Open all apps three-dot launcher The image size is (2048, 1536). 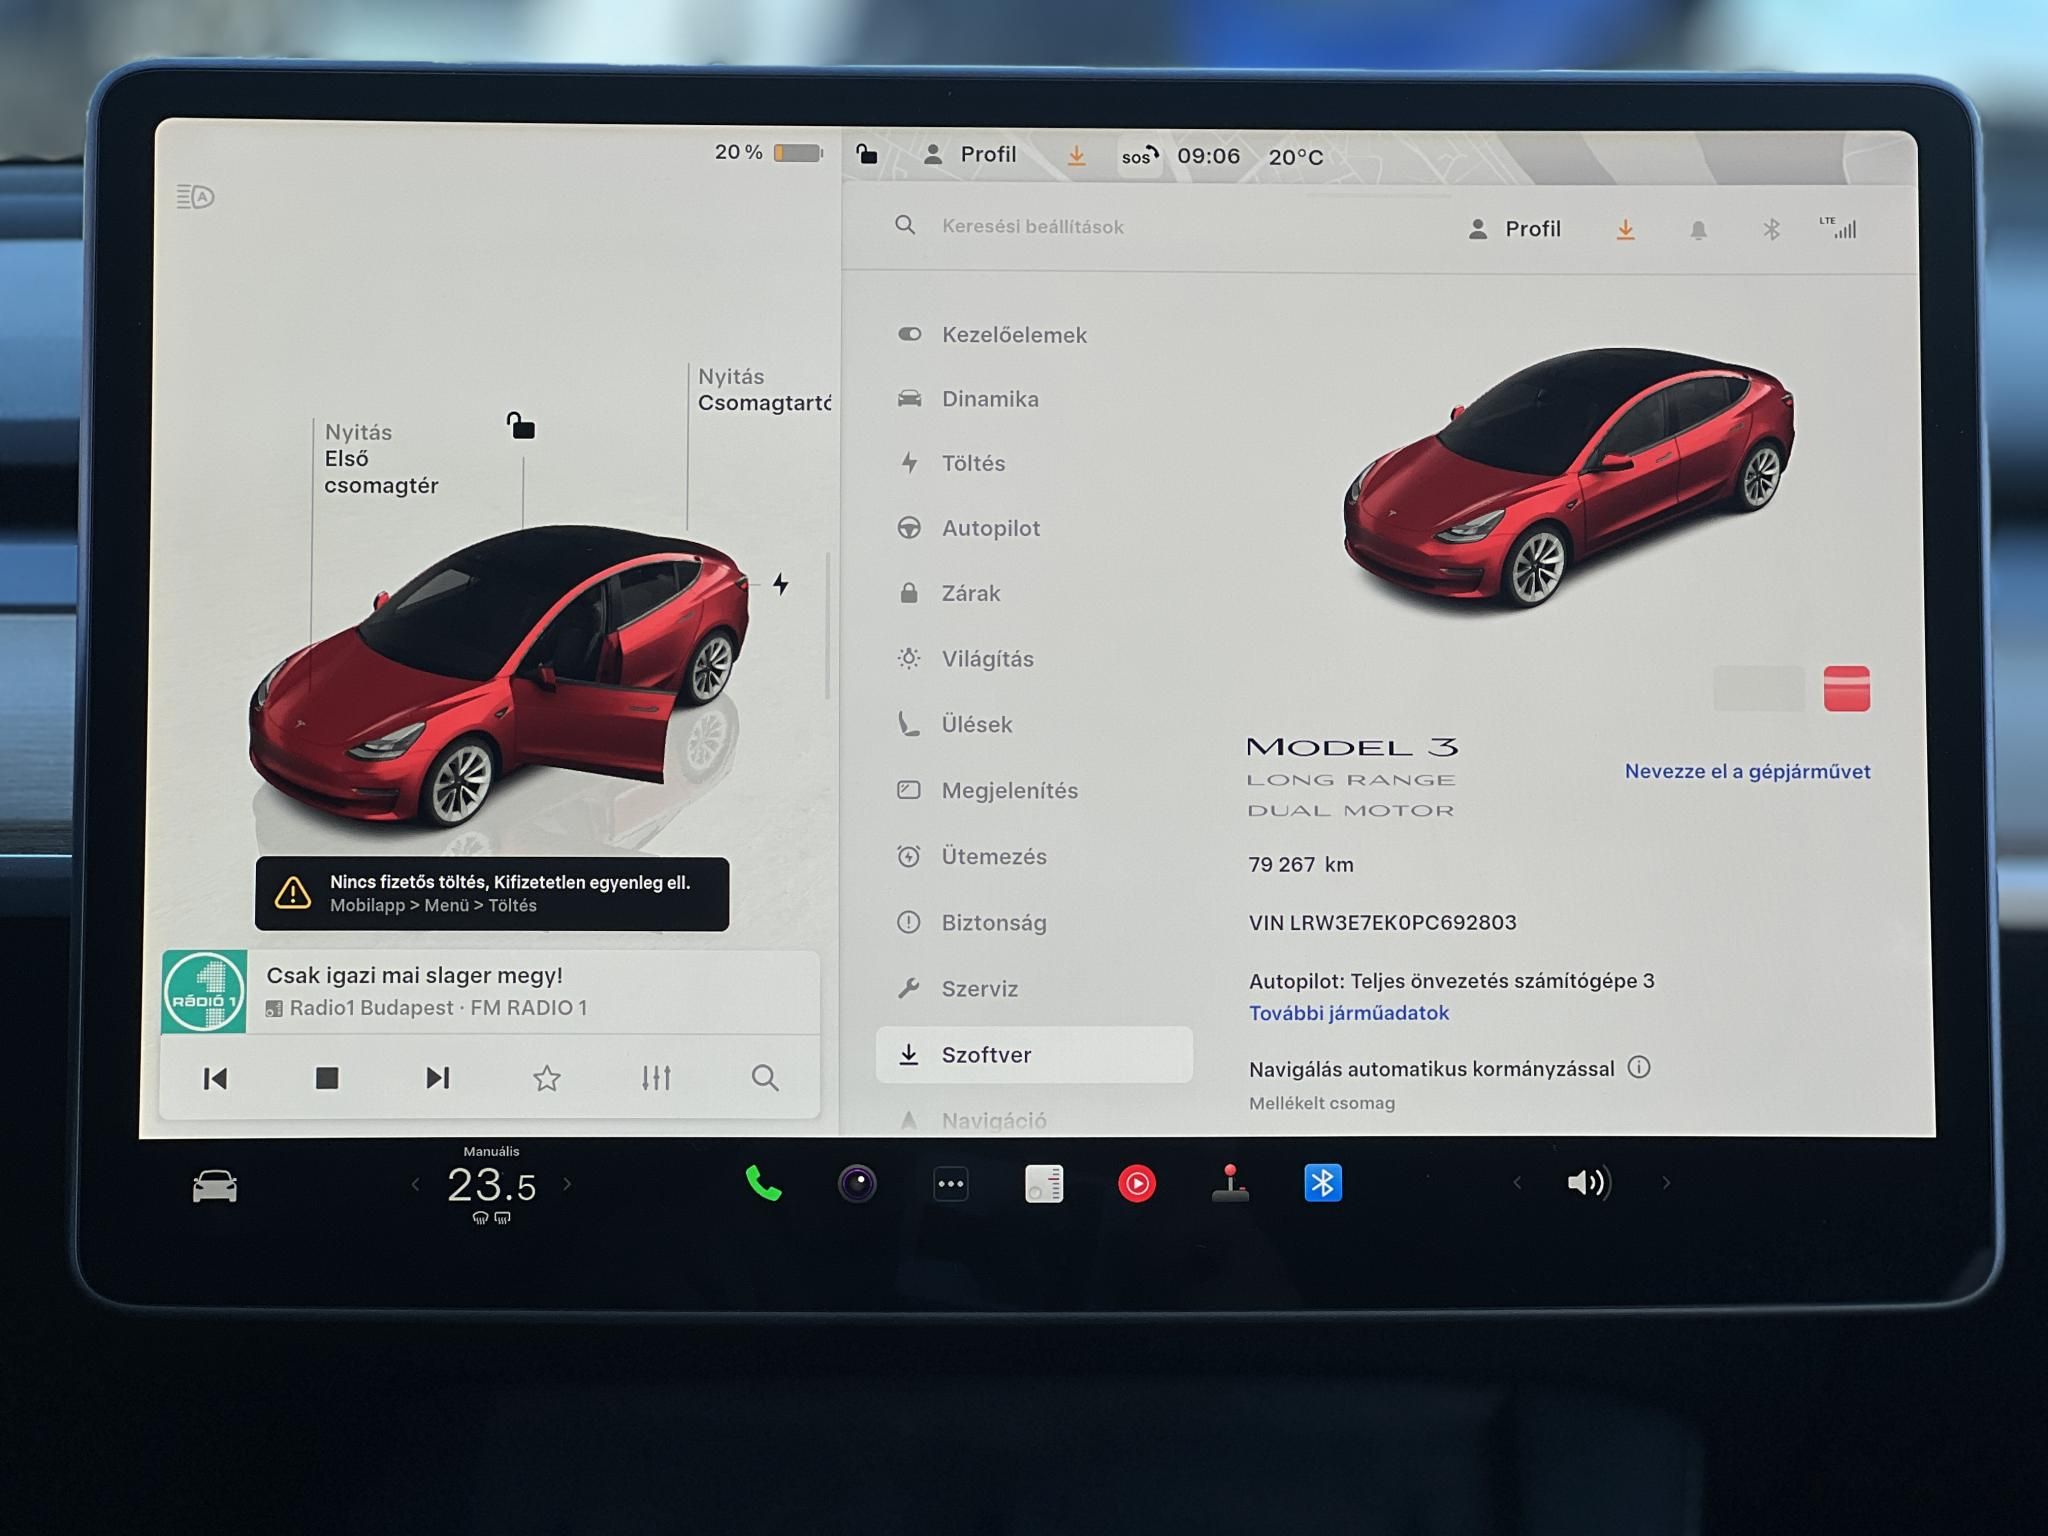(950, 1184)
